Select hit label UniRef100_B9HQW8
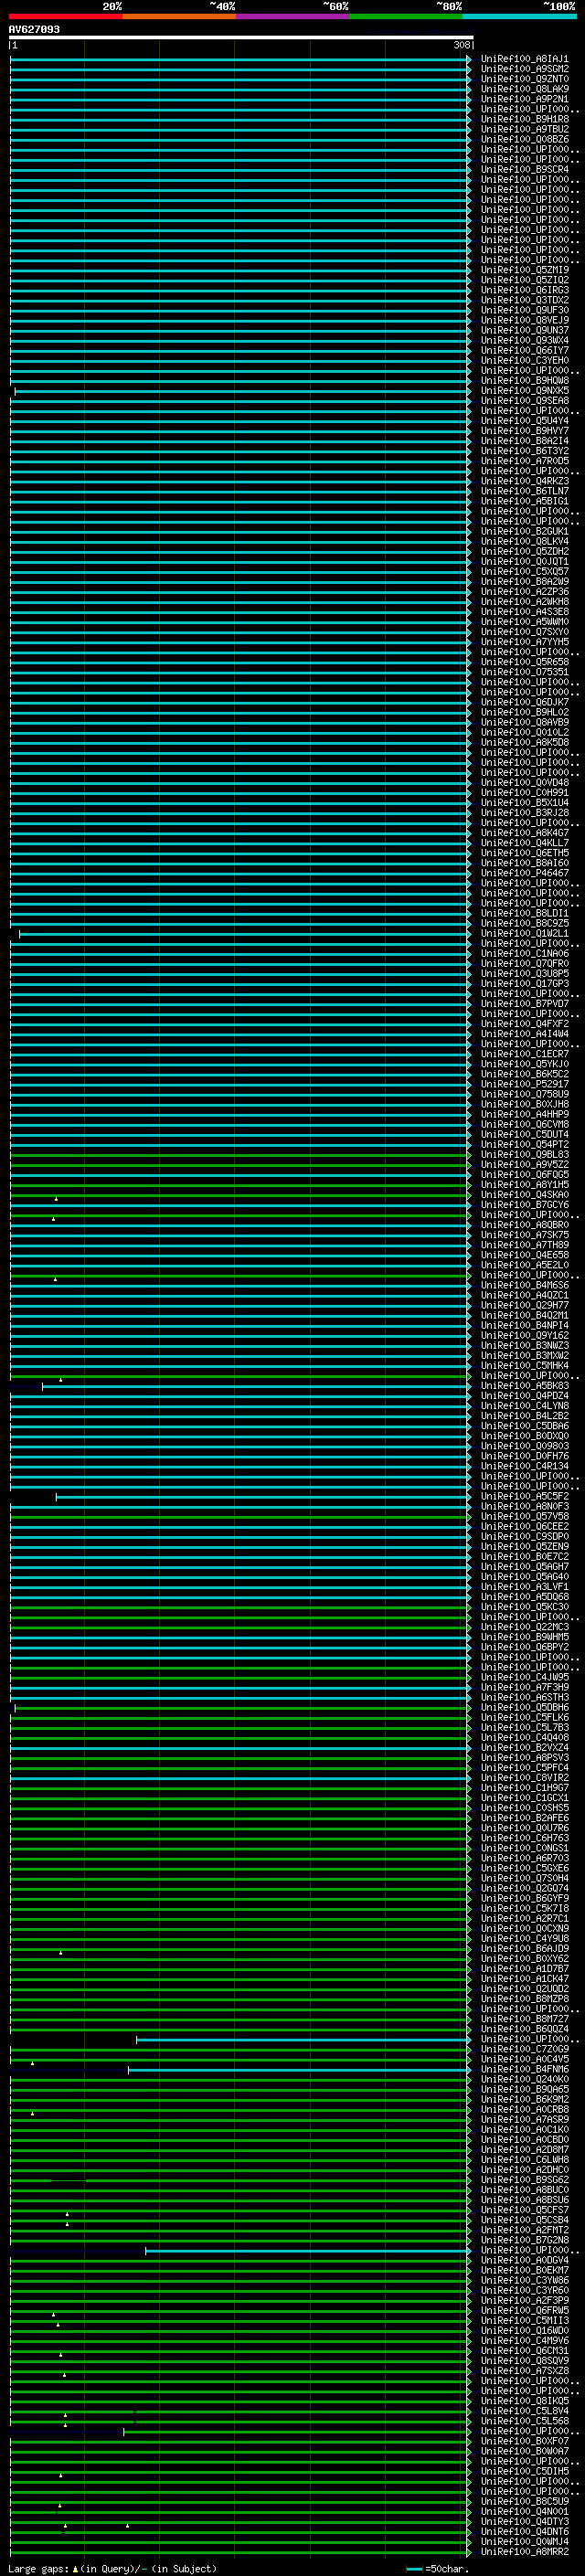The width and height of the screenshot is (585, 2576). (x=525, y=380)
